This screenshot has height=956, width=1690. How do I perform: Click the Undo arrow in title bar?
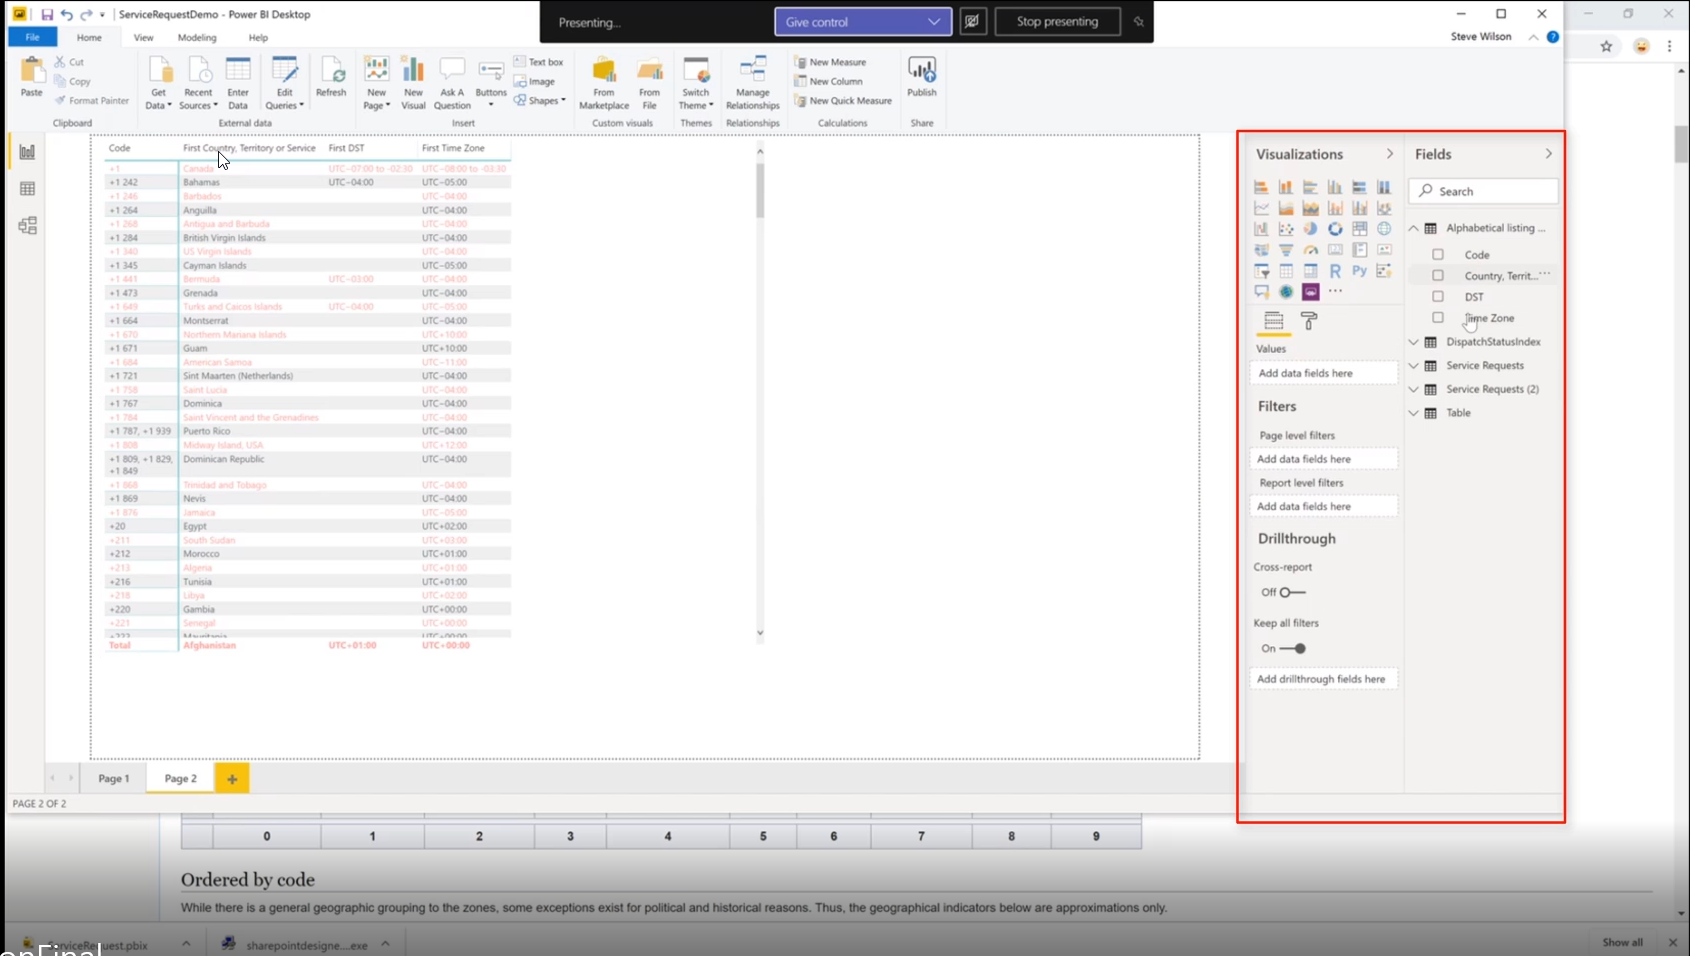coord(66,15)
